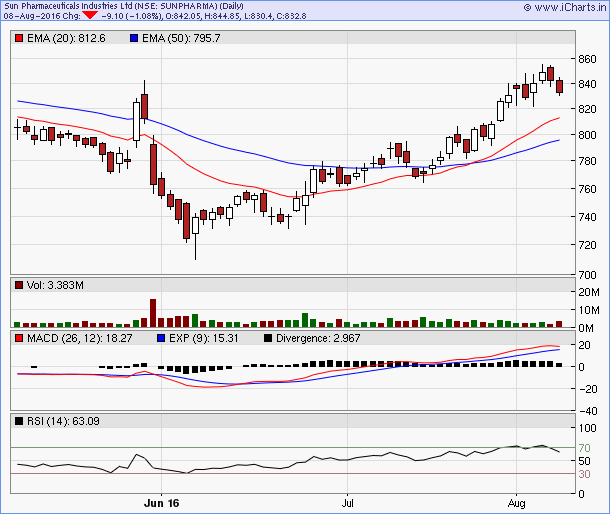
Task: Click the Jun 16 date axis label
Action: (x=161, y=503)
